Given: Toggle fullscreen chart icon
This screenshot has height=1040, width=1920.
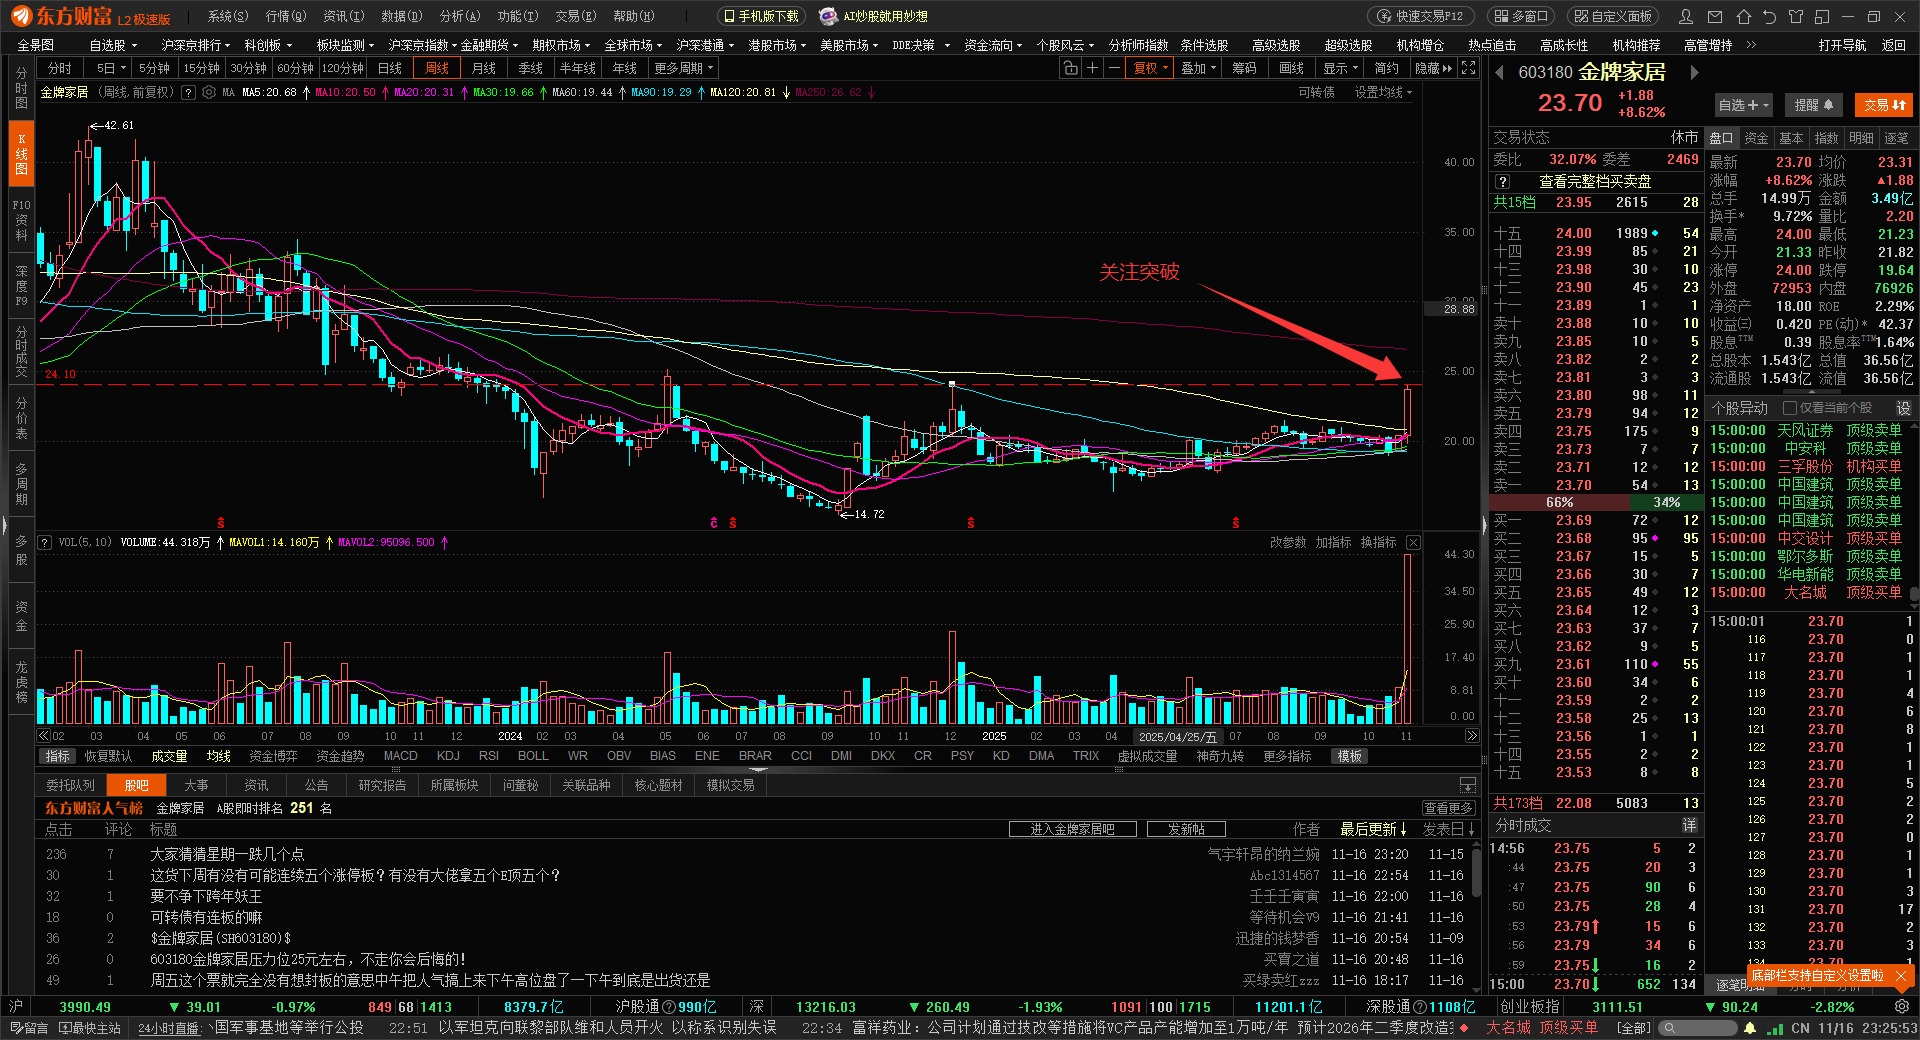Looking at the screenshot, I should (1468, 68).
